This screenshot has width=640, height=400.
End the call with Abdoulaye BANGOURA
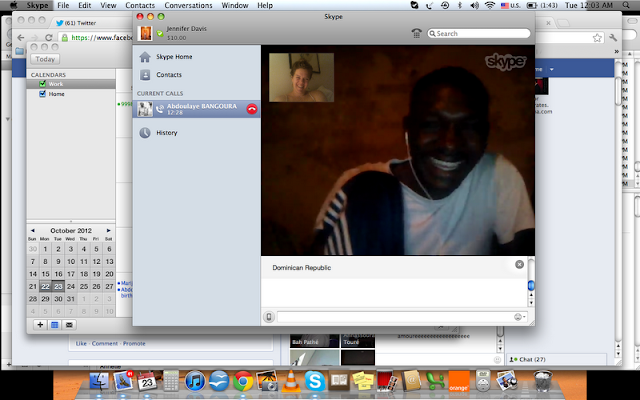coord(252,109)
